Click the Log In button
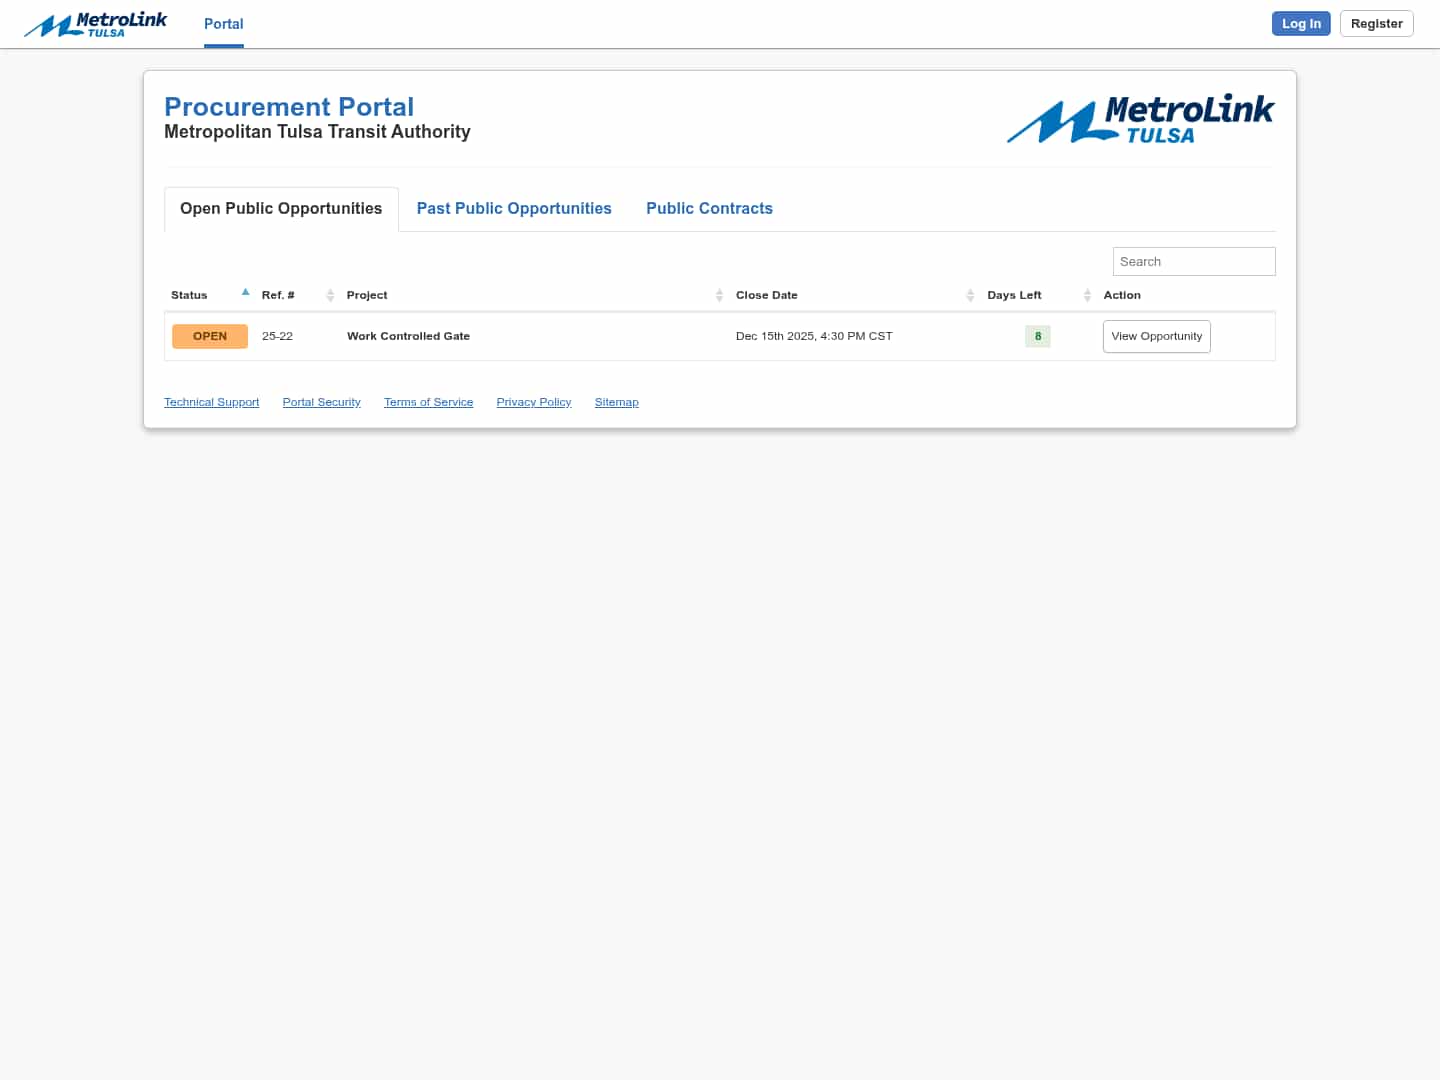The image size is (1440, 1080). [x=1301, y=24]
